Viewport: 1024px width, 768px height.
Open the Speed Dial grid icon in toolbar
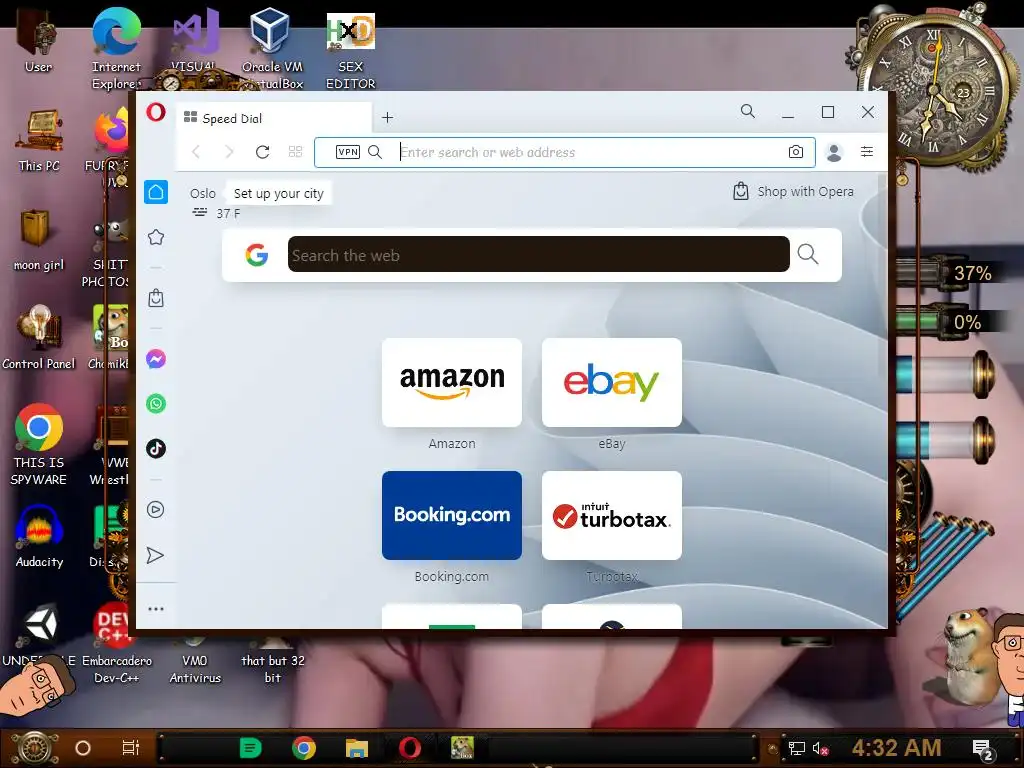click(x=295, y=152)
